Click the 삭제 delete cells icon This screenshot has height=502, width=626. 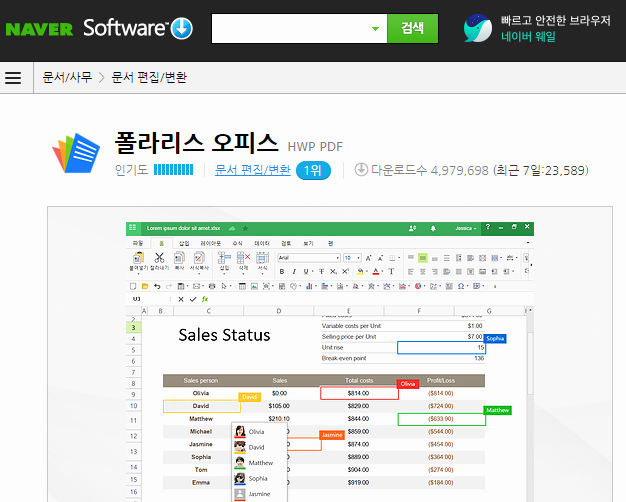(x=243, y=258)
